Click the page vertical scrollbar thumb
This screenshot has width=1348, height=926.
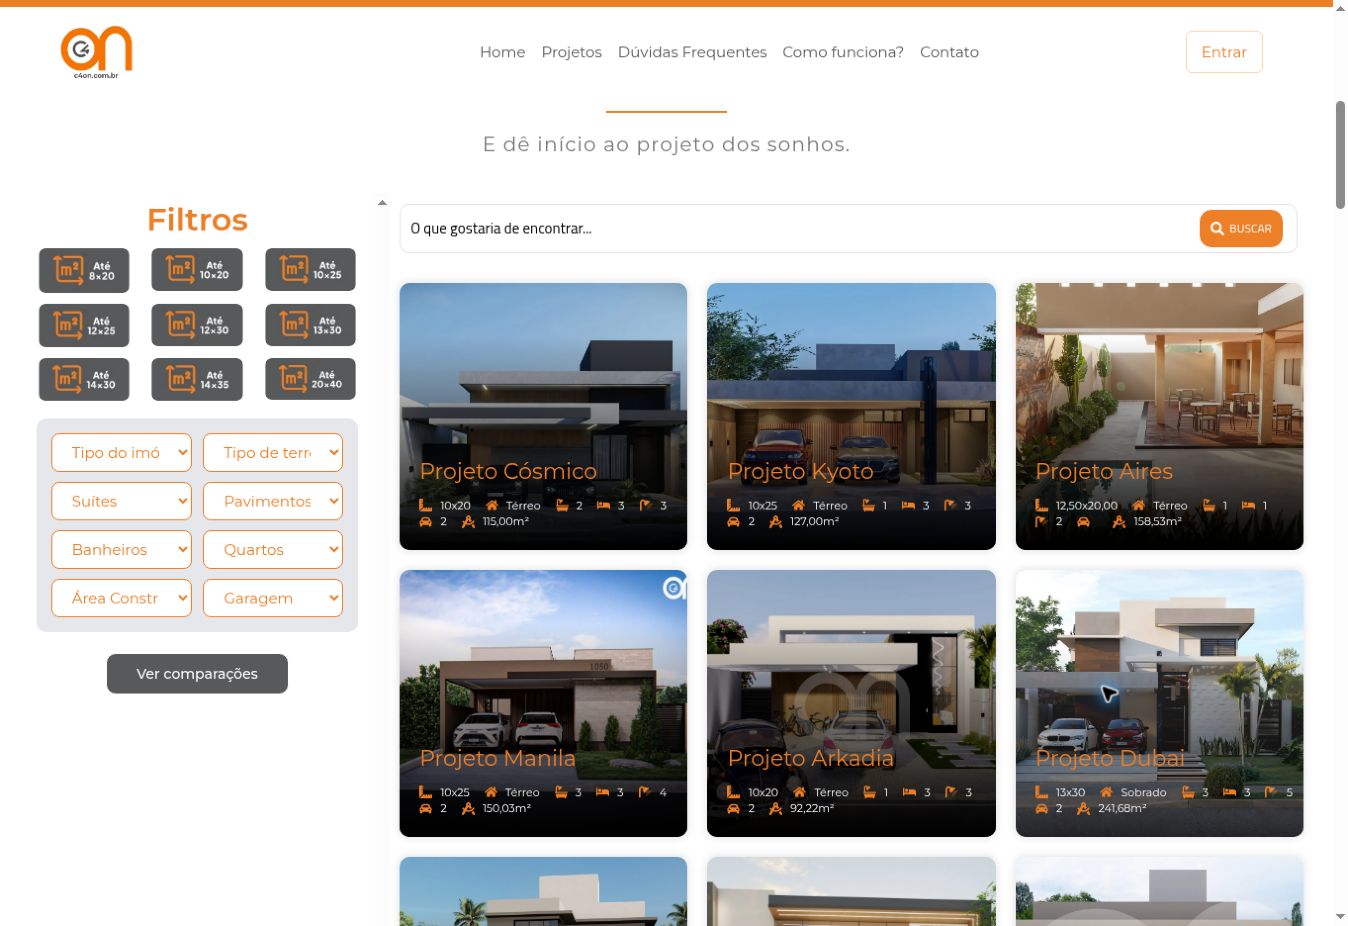point(1341,155)
